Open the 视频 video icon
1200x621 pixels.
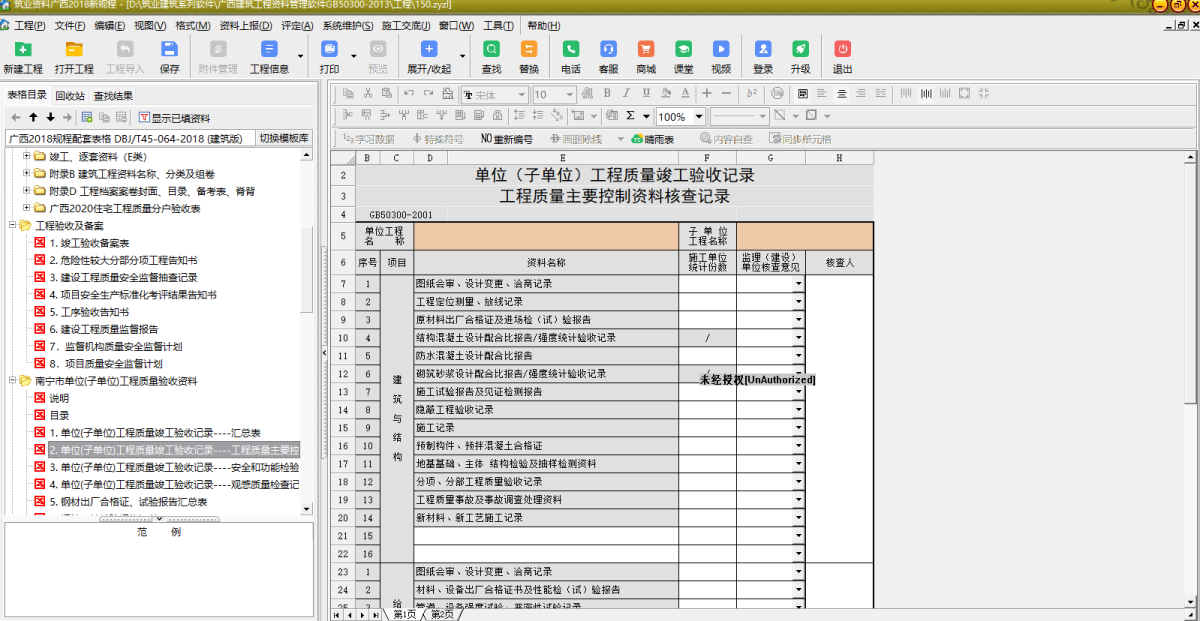[x=721, y=56]
